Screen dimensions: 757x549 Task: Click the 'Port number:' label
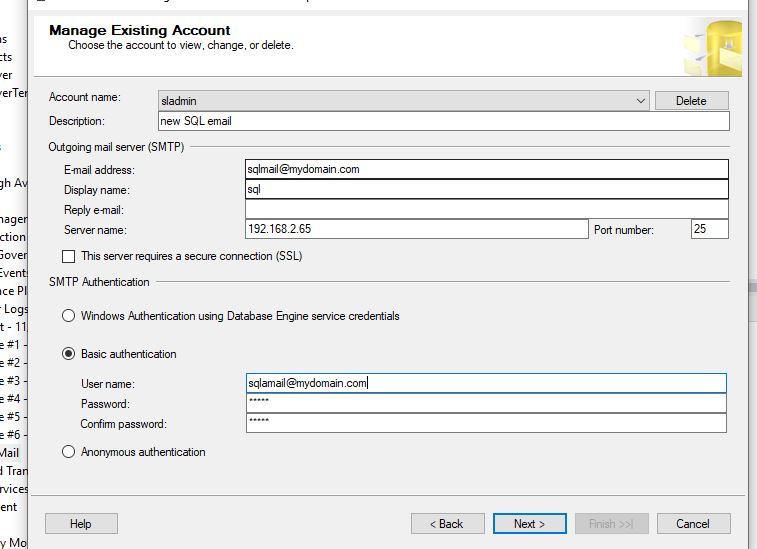tap(624, 230)
